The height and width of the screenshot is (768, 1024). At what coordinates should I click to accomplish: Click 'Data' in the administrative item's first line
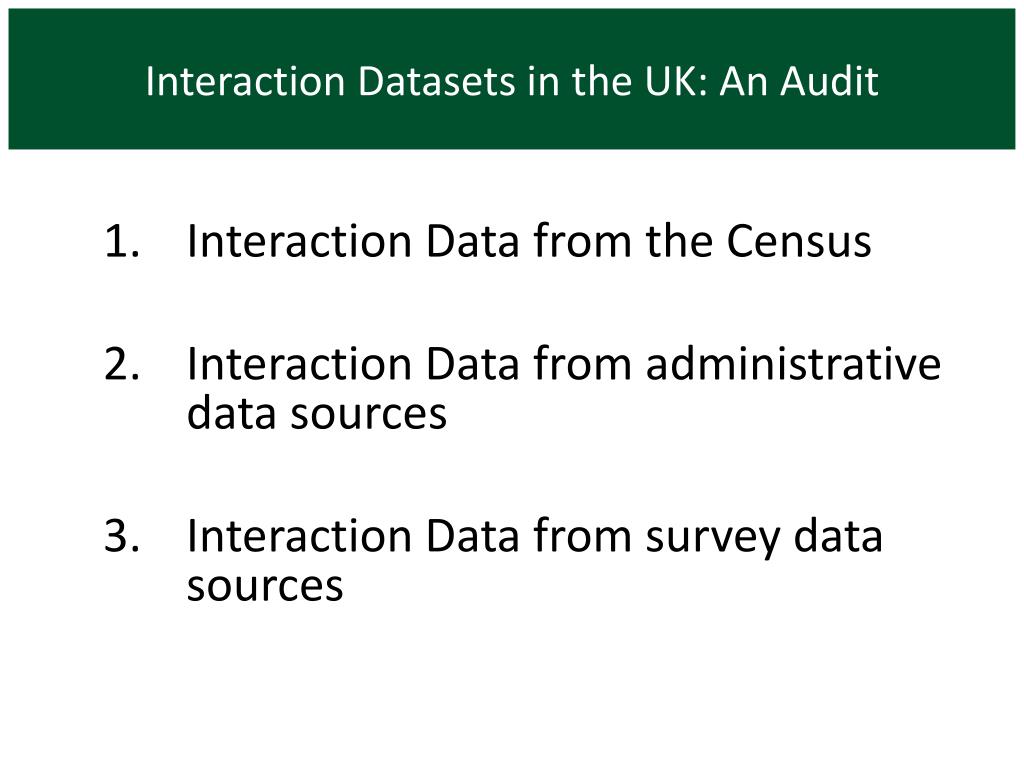(472, 363)
